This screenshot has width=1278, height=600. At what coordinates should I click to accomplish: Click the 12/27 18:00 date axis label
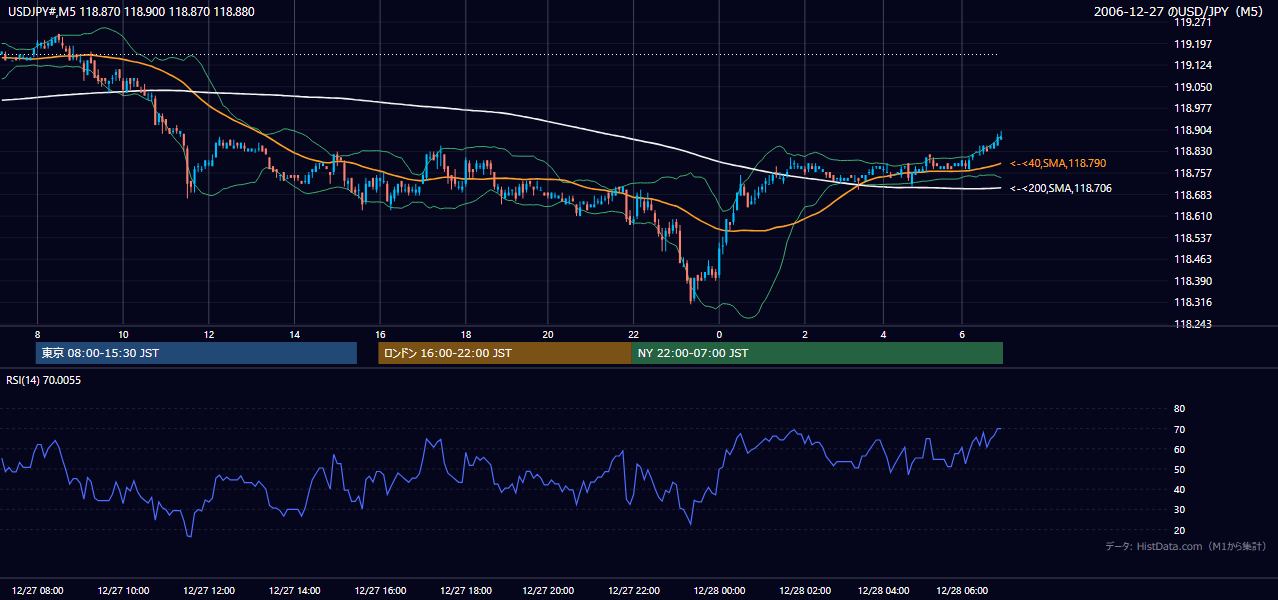(x=465, y=591)
